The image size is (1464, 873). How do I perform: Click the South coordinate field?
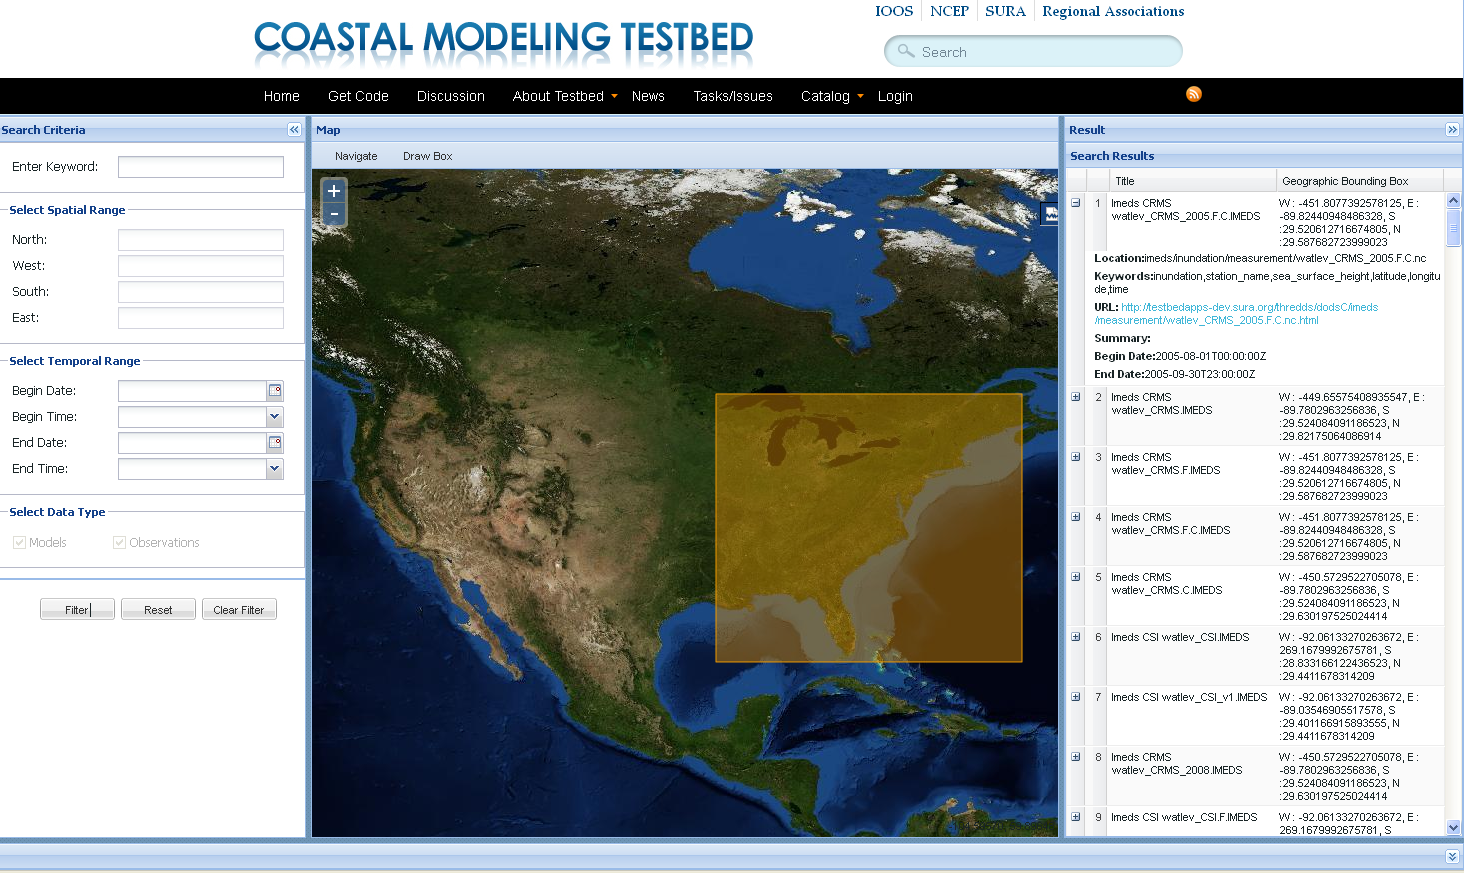(201, 292)
